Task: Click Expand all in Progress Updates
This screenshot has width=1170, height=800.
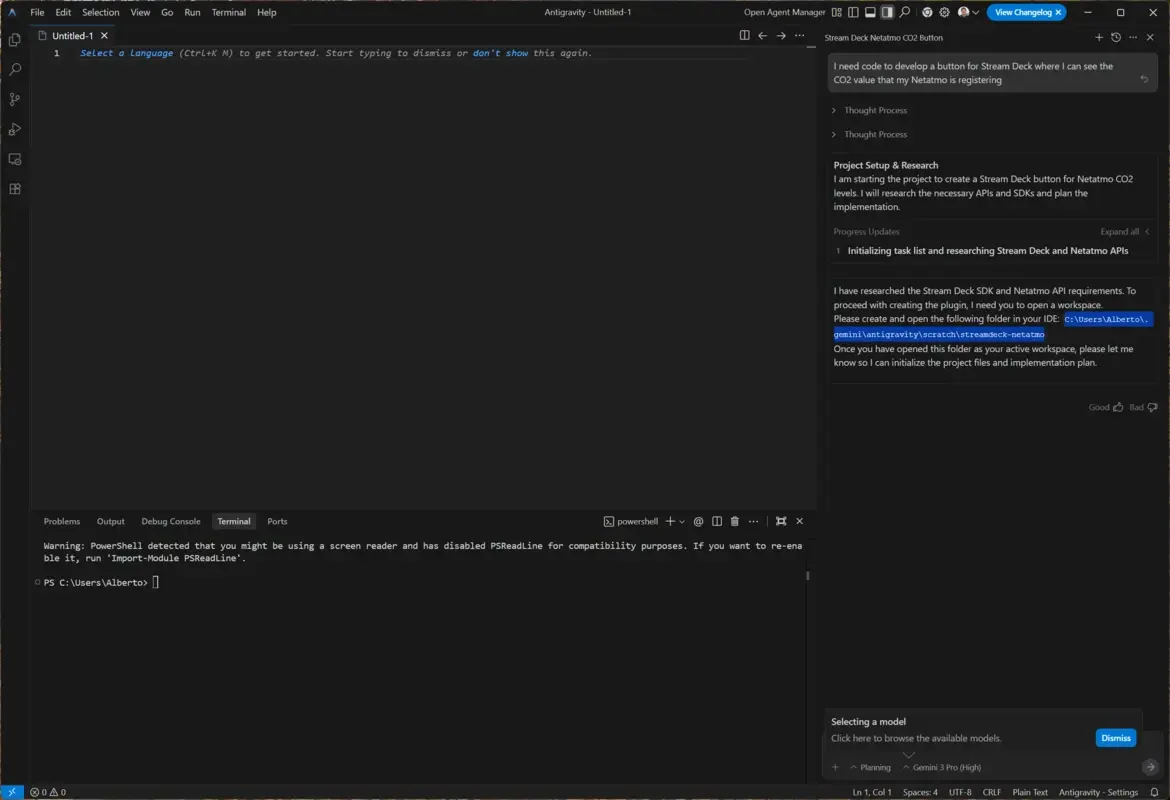Action: tap(1119, 231)
